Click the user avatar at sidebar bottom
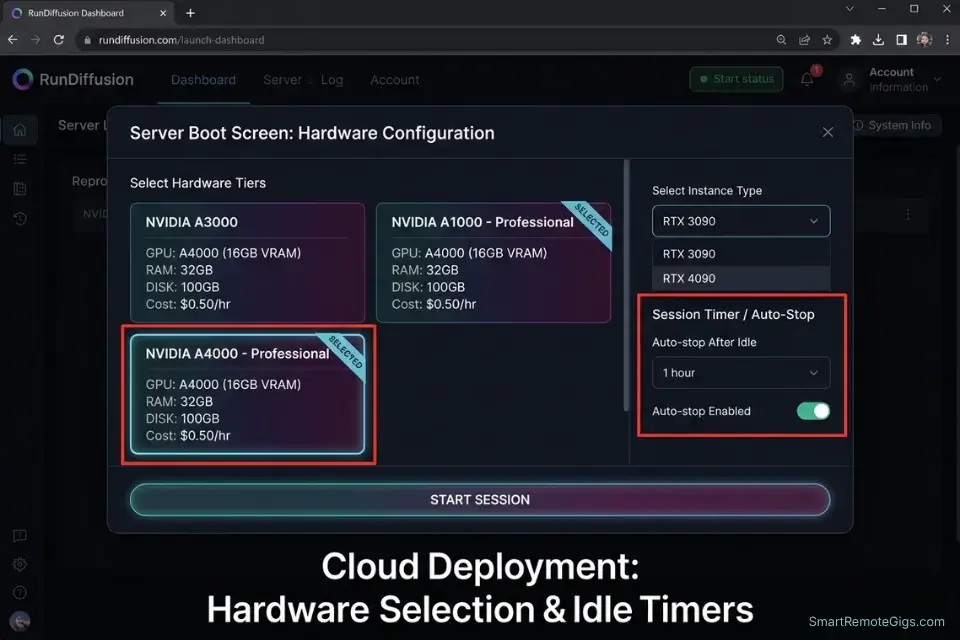This screenshot has height=640, width=960. [20, 621]
